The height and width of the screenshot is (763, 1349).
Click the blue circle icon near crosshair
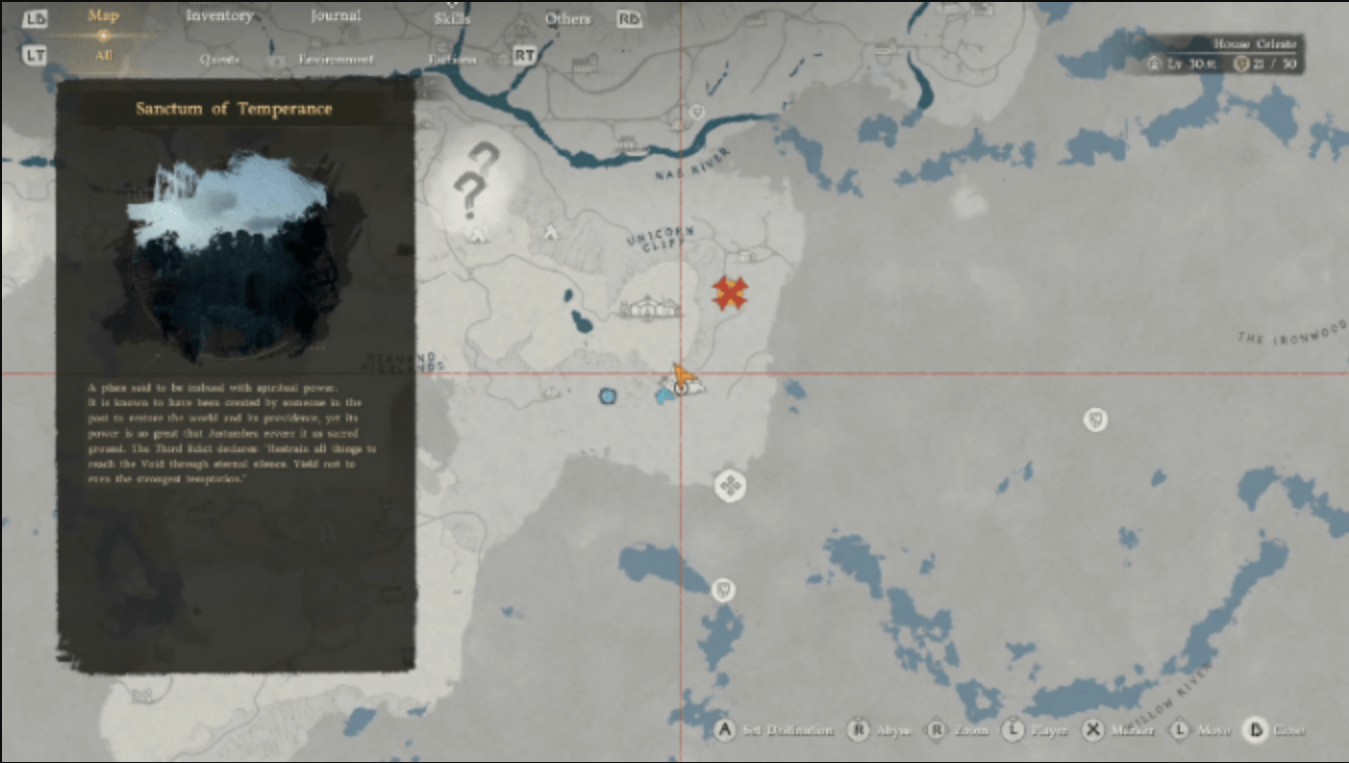(x=606, y=396)
